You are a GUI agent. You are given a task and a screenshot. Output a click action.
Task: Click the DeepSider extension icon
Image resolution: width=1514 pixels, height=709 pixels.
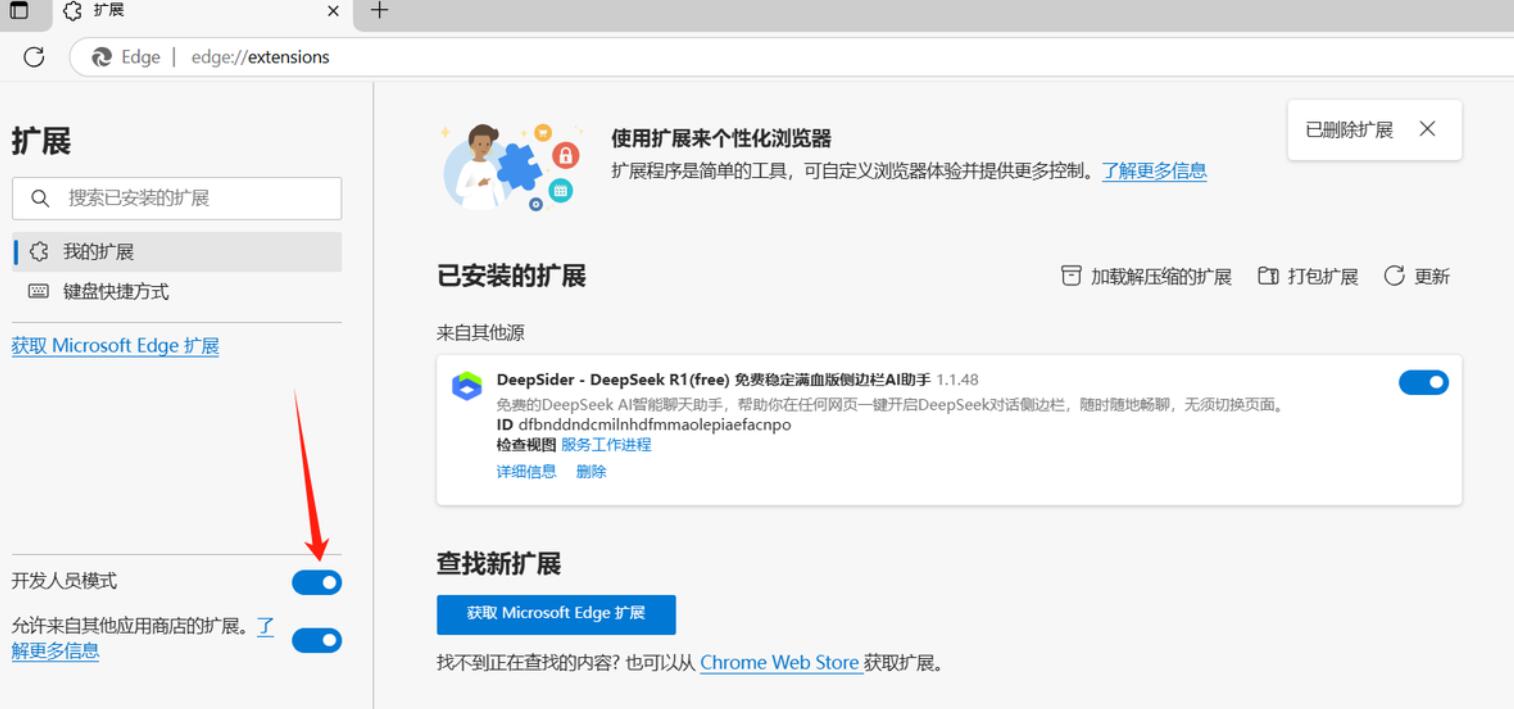467,386
